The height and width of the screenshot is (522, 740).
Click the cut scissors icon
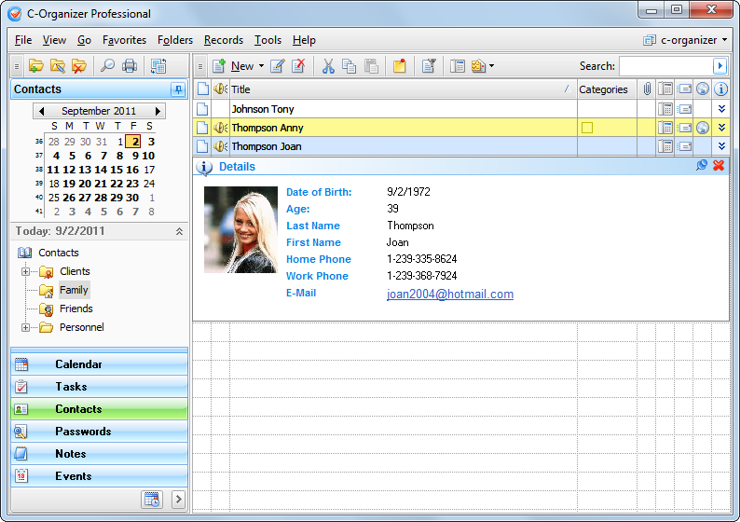coord(328,66)
